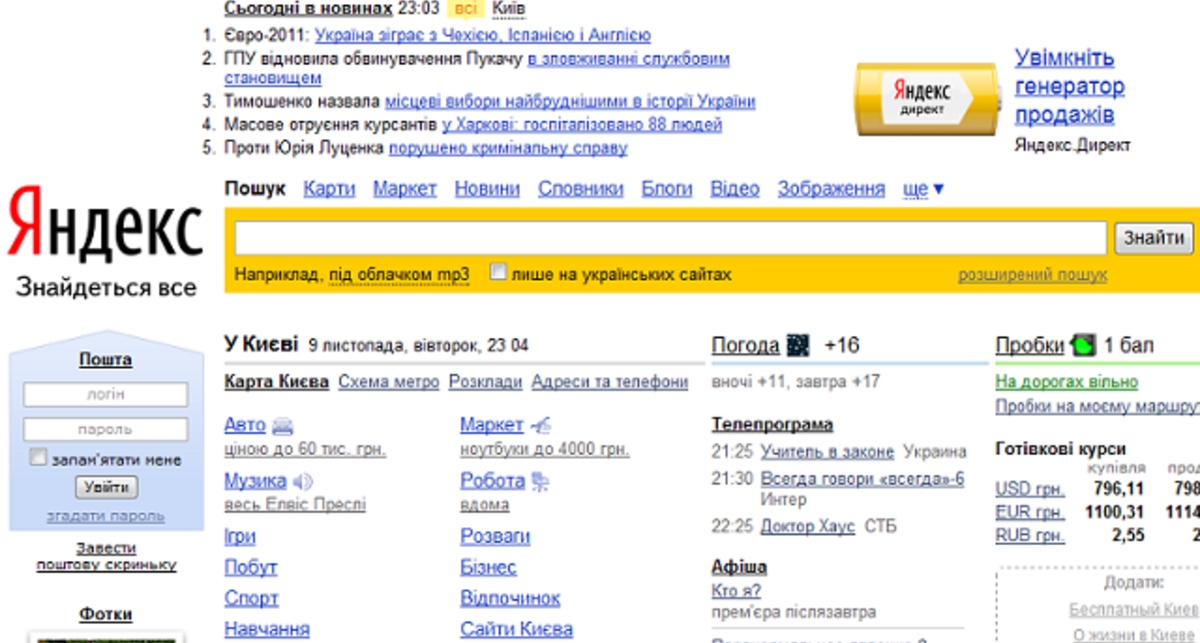Screen dimensions: 1200x643
Task: Click into the main search field
Action: 670,239
